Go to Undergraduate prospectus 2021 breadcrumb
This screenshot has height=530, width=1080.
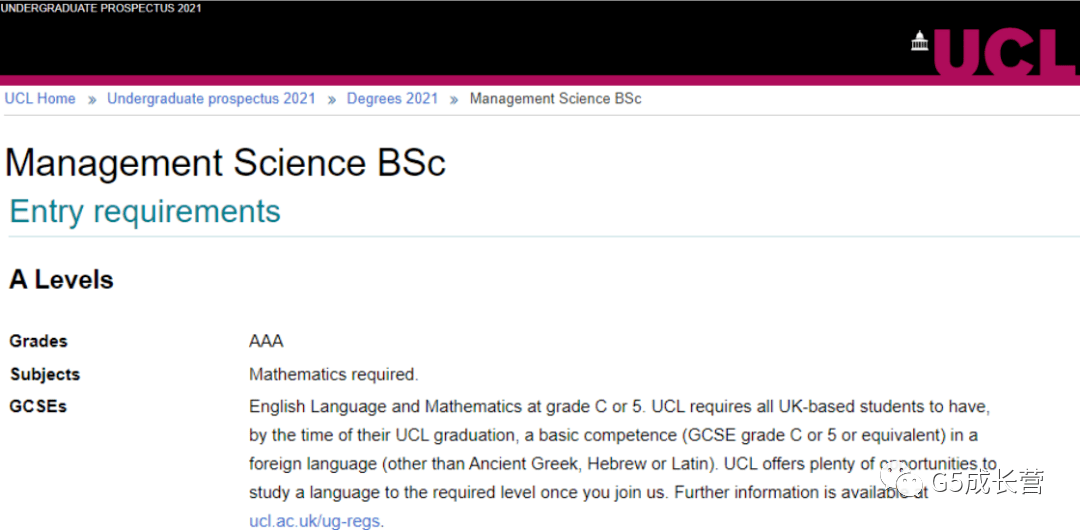point(211,99)
